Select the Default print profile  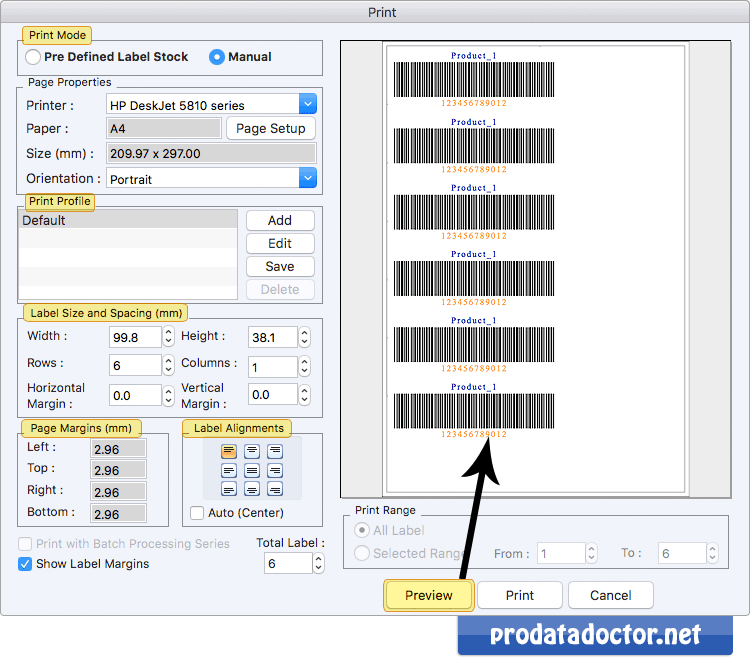(128, 220)
